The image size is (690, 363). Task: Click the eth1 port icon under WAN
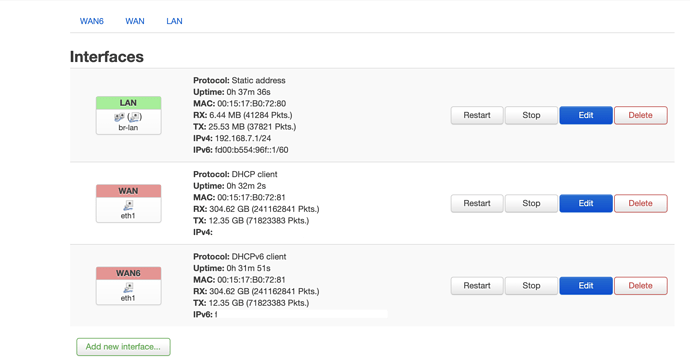click(x=128, y=205)
